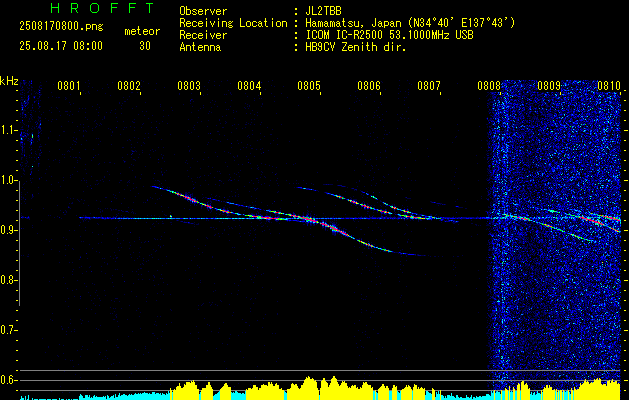
Task: Click the 0809 time marker
Action: 549,85
